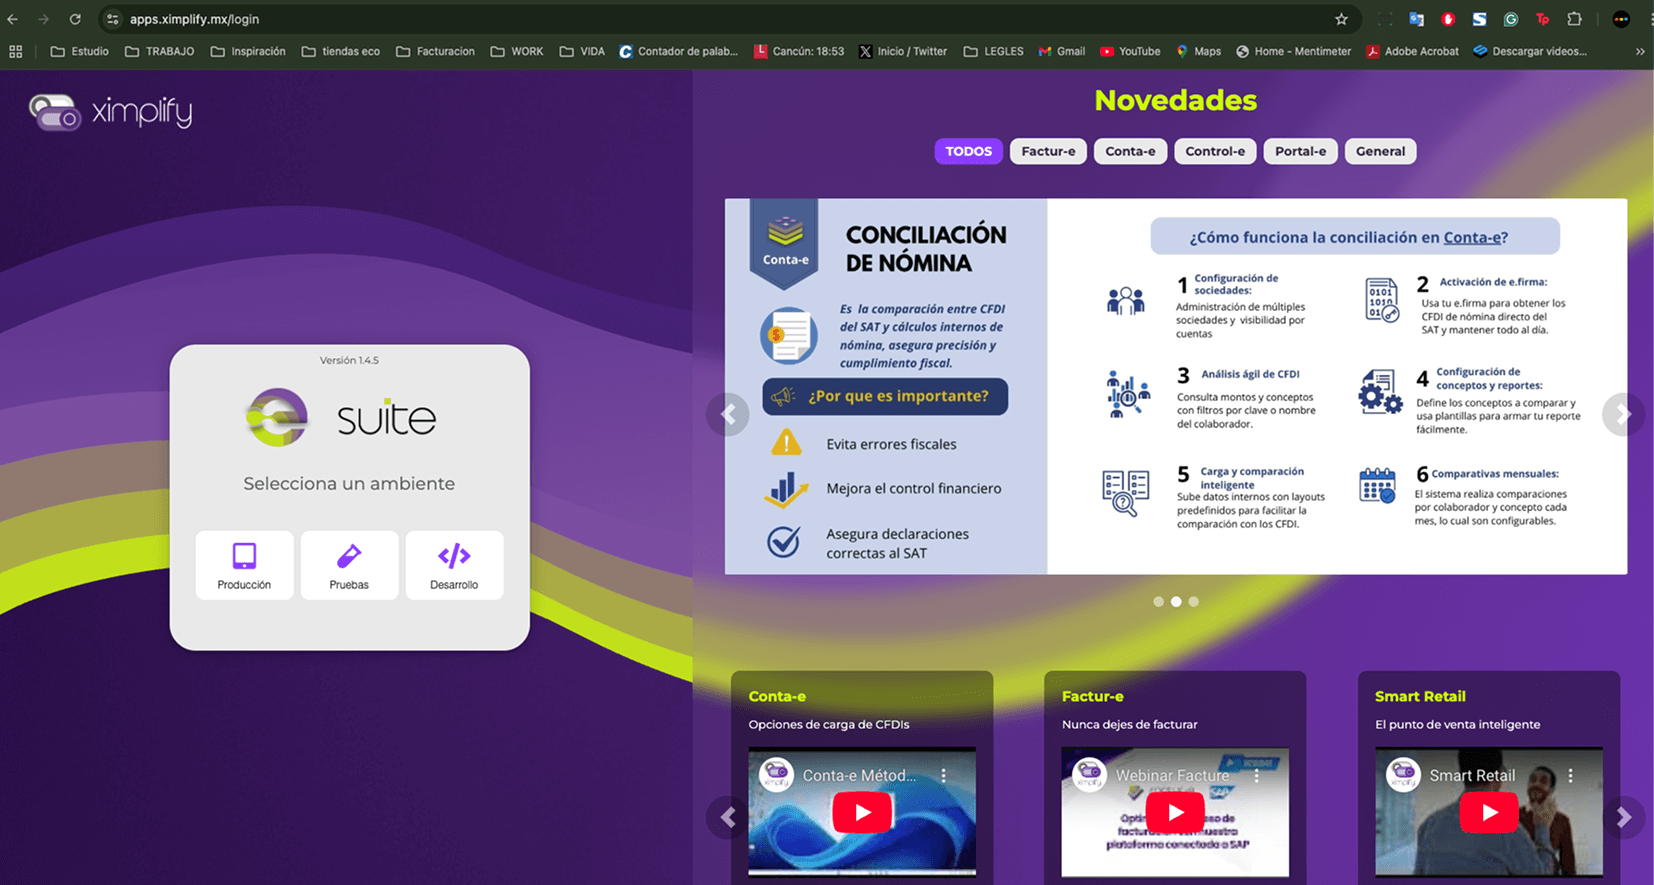
Task: Open the WORK bookmarks folder
Action: (x=516, y=51)
